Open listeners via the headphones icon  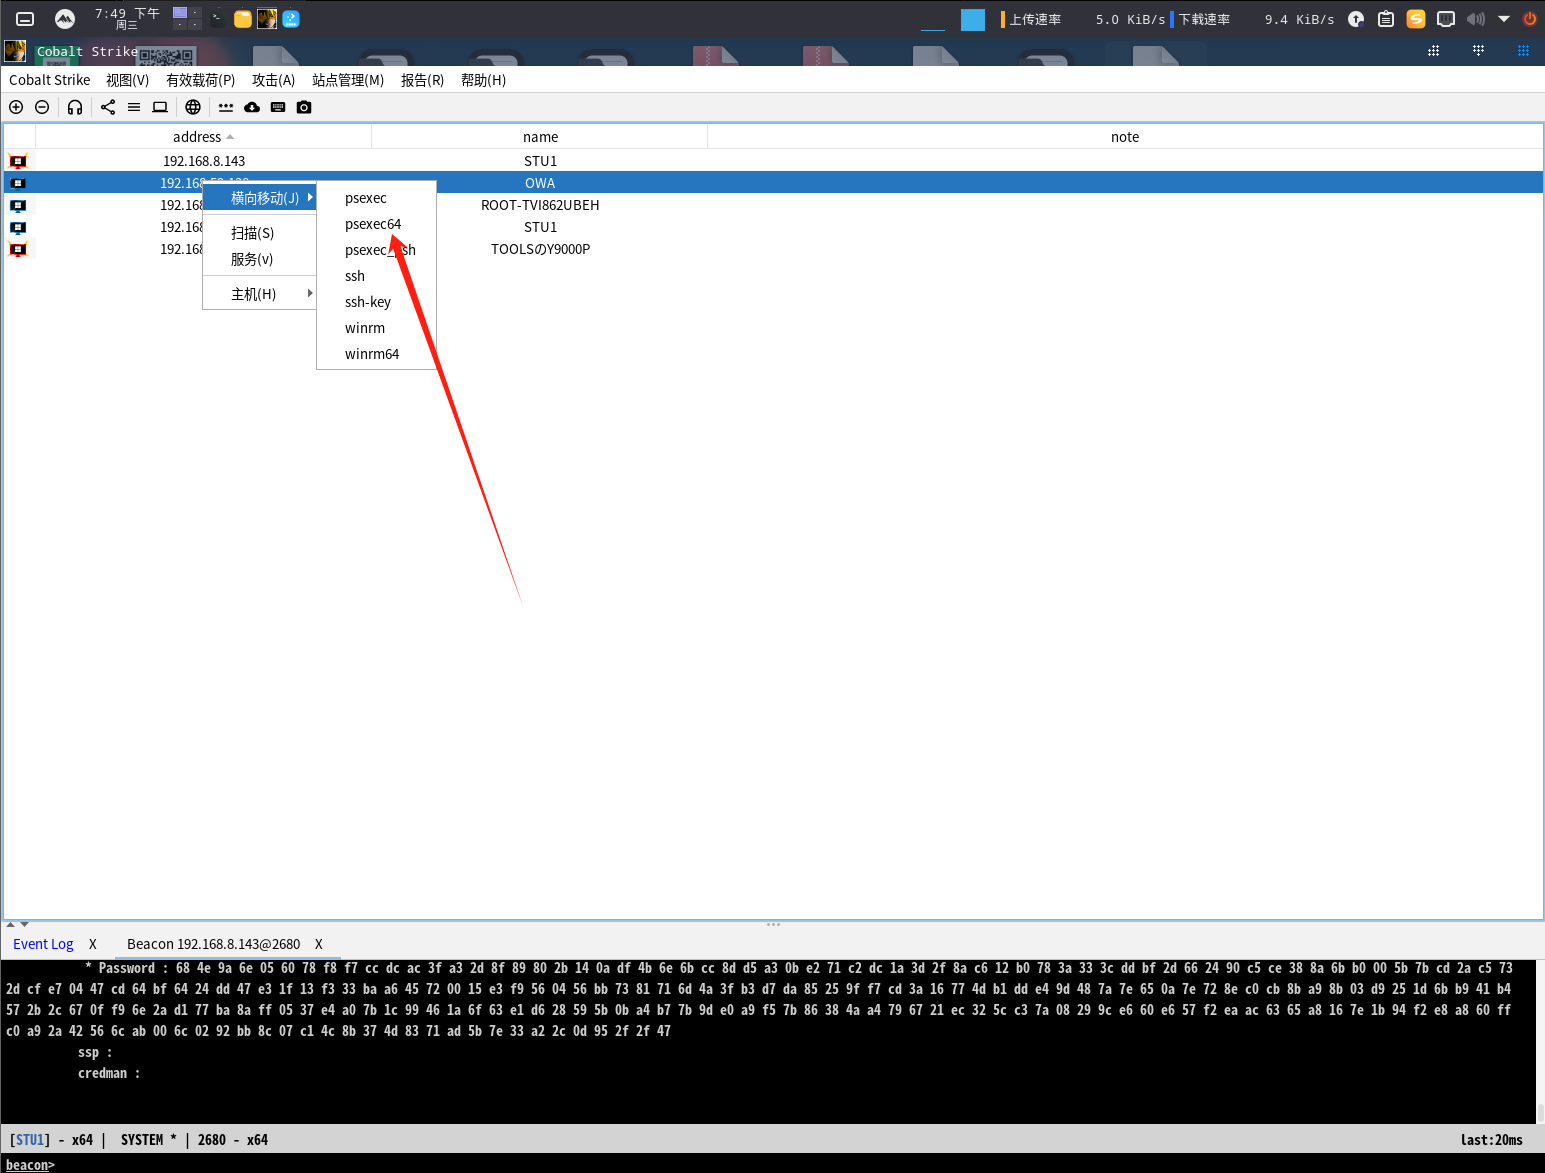click(x=75, y=107)
